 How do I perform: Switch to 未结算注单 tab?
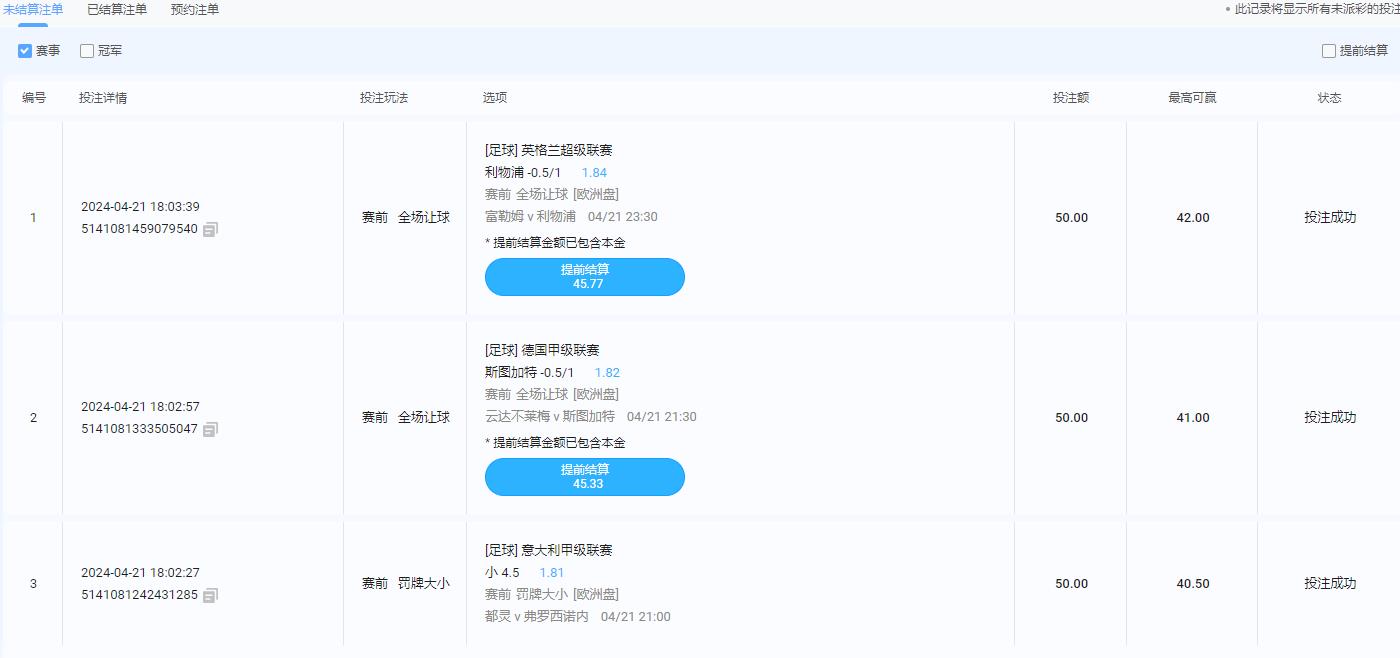click(x=33, y=10)
